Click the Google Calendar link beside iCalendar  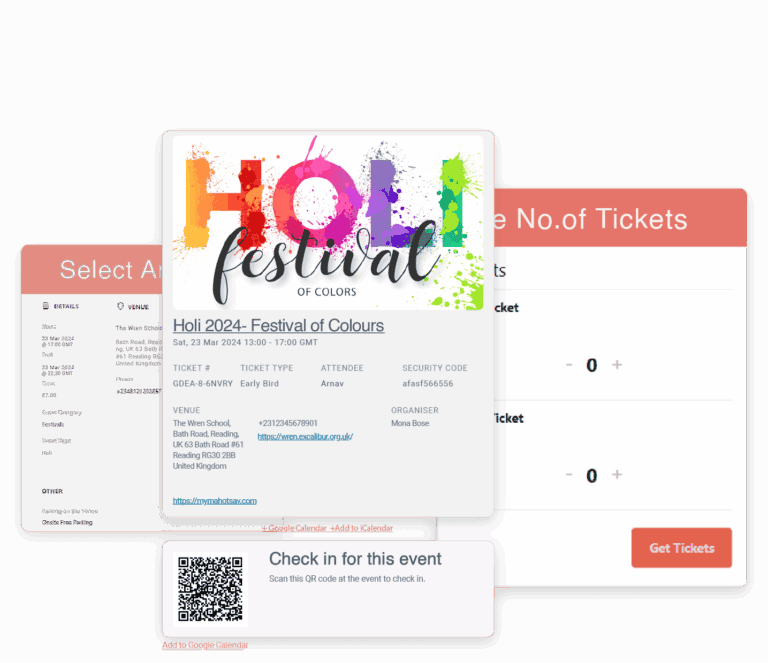click(295, 528)
